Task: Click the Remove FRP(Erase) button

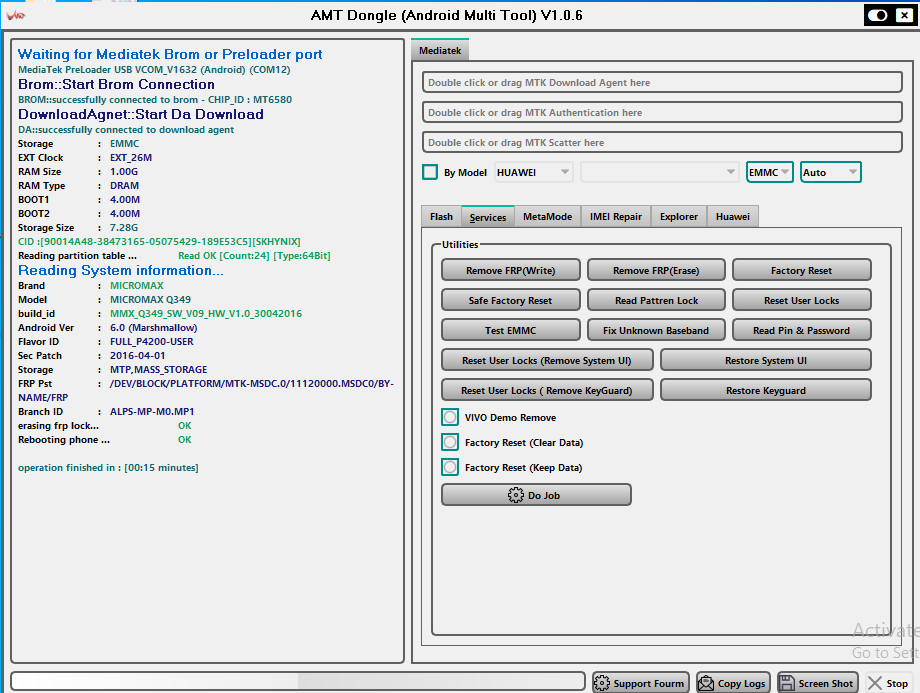Action: 656,271
